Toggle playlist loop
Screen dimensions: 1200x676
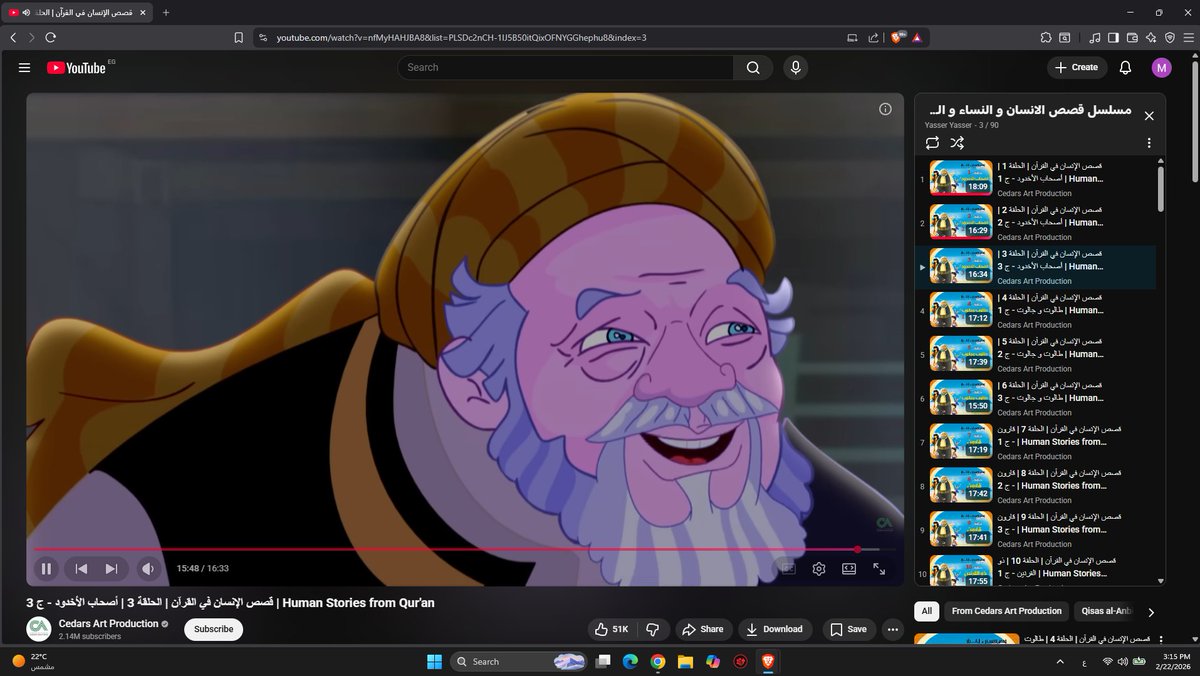(x=932, y=143)
